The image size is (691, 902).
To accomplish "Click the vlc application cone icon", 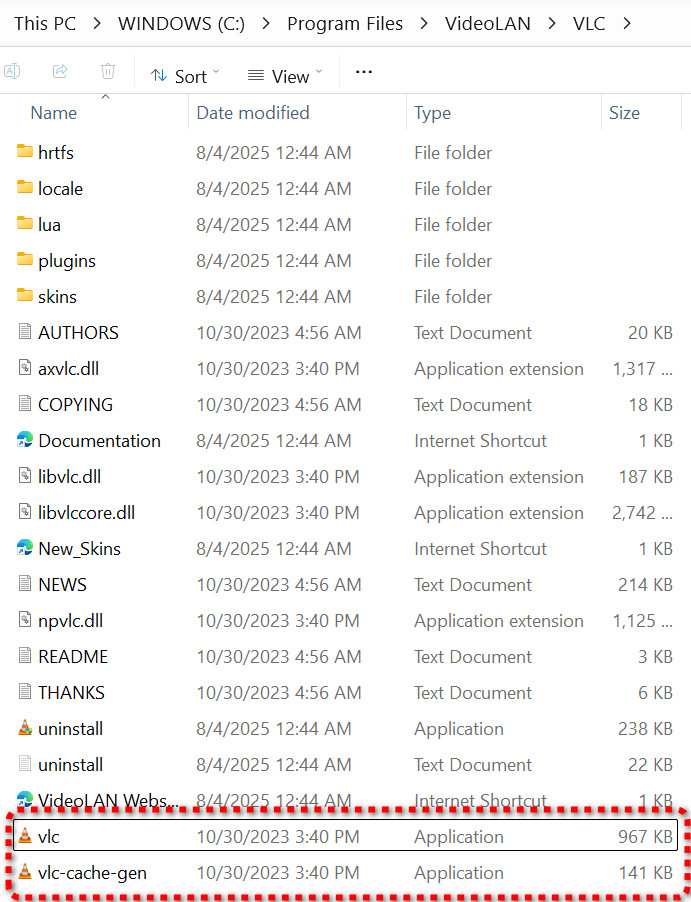I will point(25,836).
